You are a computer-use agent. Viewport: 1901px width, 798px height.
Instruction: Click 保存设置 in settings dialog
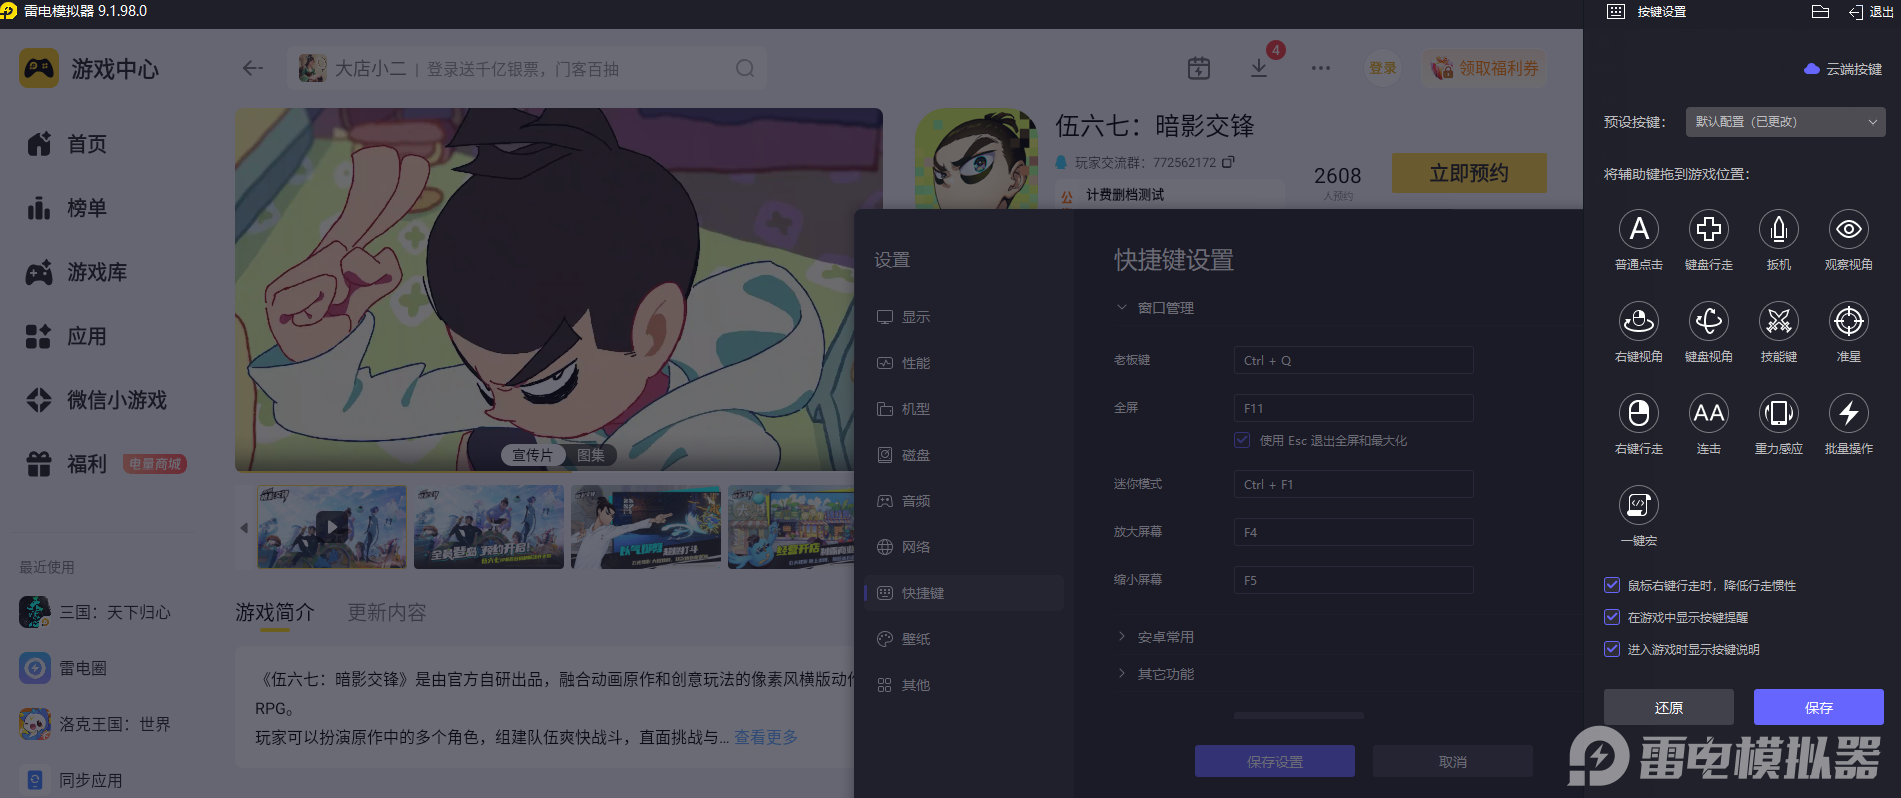1274,761
